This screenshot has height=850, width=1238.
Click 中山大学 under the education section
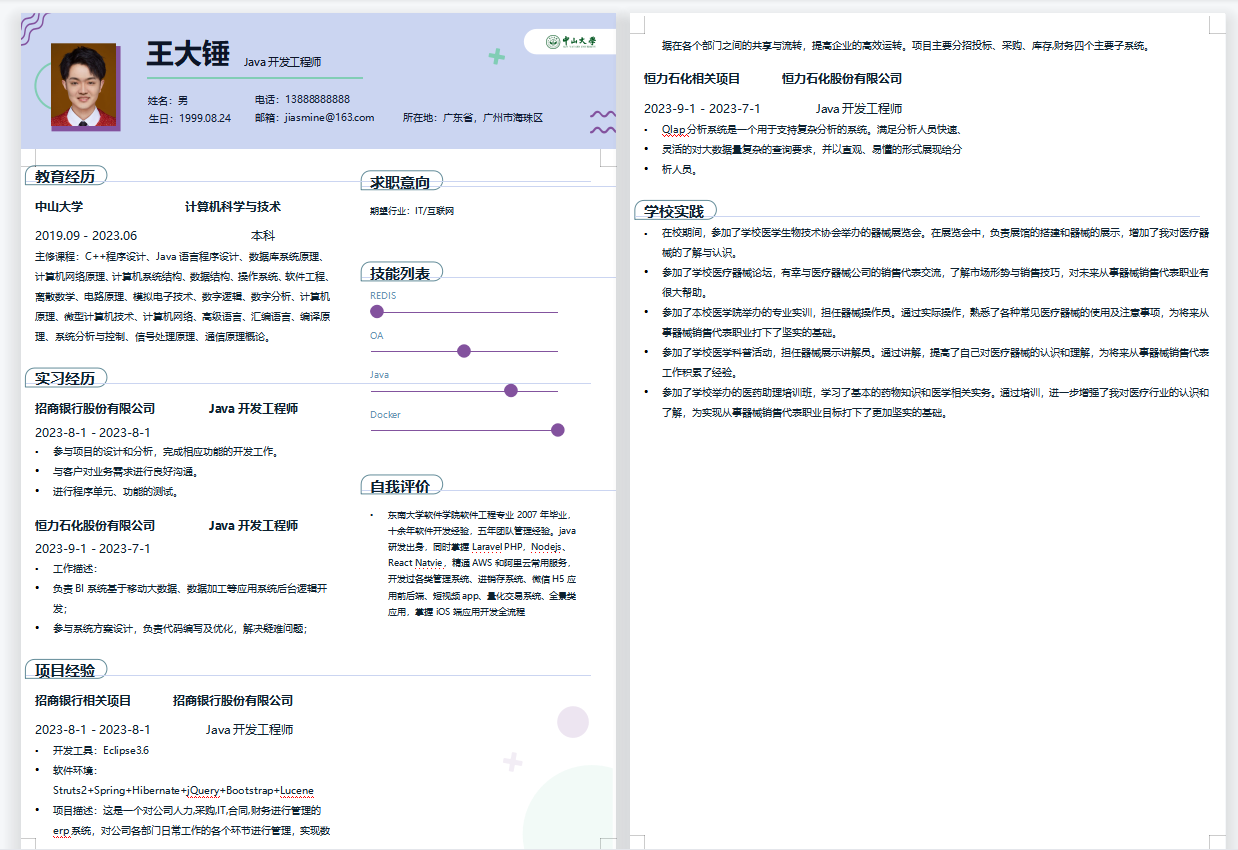coord(59,207)
